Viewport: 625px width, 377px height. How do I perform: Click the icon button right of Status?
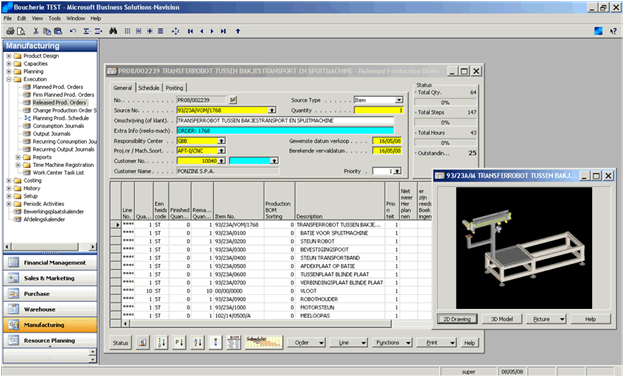coord(143,342)
